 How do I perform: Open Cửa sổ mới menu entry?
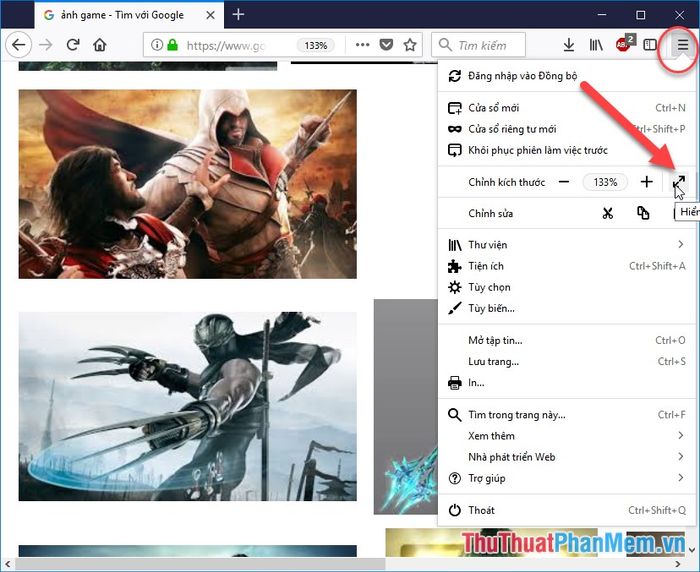567,108
